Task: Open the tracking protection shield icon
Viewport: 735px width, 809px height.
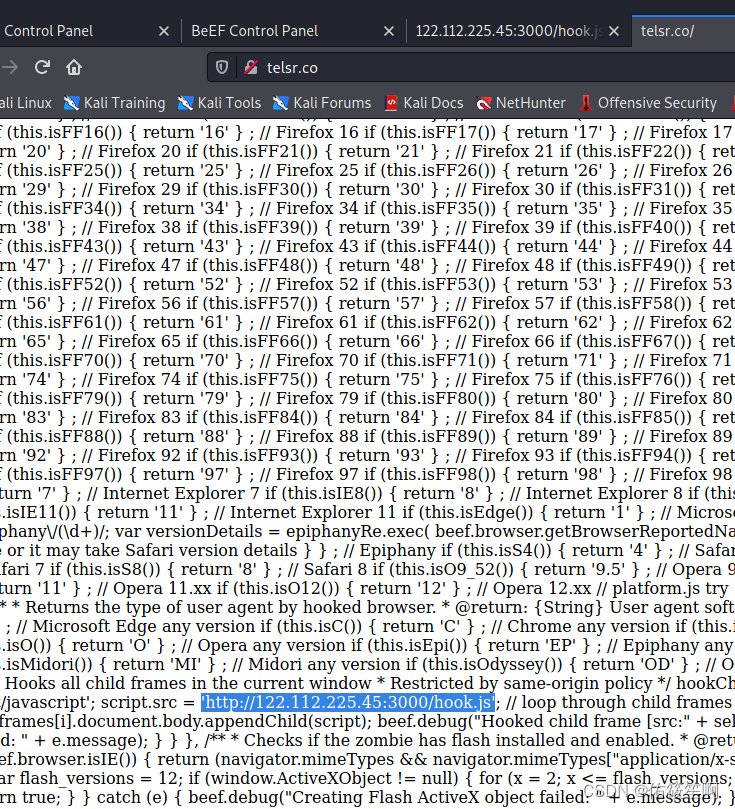Action: pos(222,67)
